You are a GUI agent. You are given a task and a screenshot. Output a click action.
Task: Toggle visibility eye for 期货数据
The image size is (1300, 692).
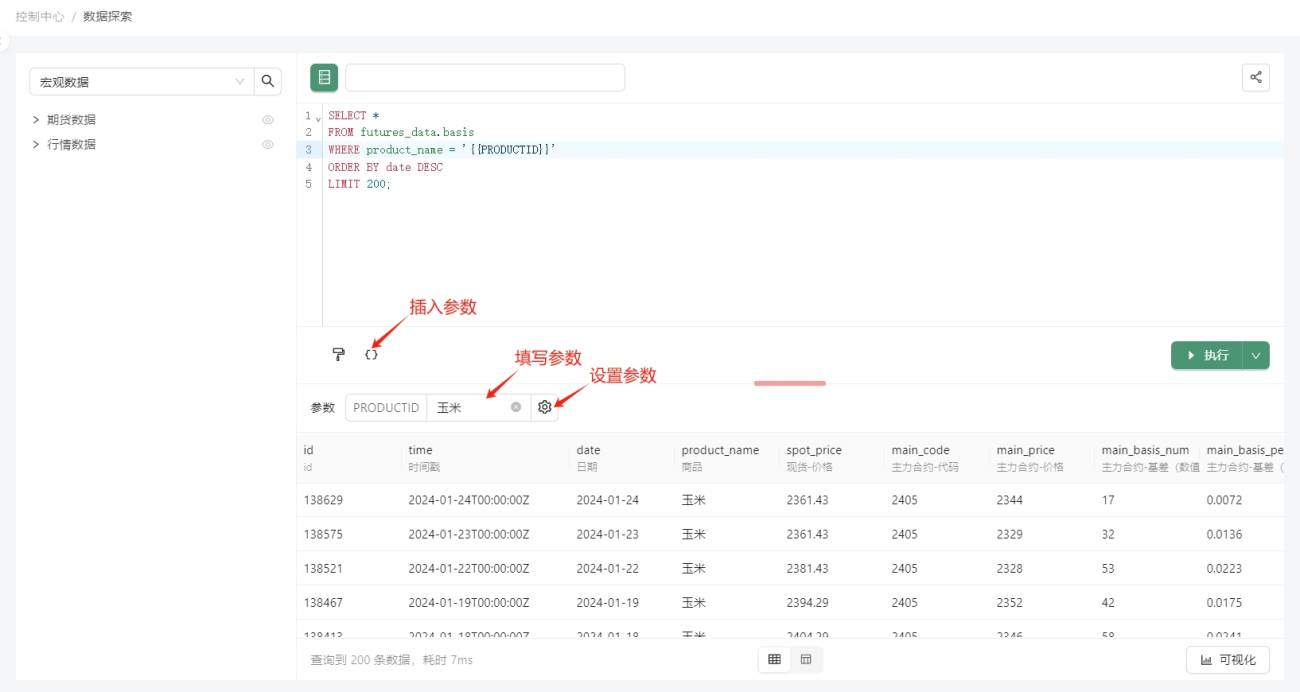pyautogui.click(x=268, y=120)
